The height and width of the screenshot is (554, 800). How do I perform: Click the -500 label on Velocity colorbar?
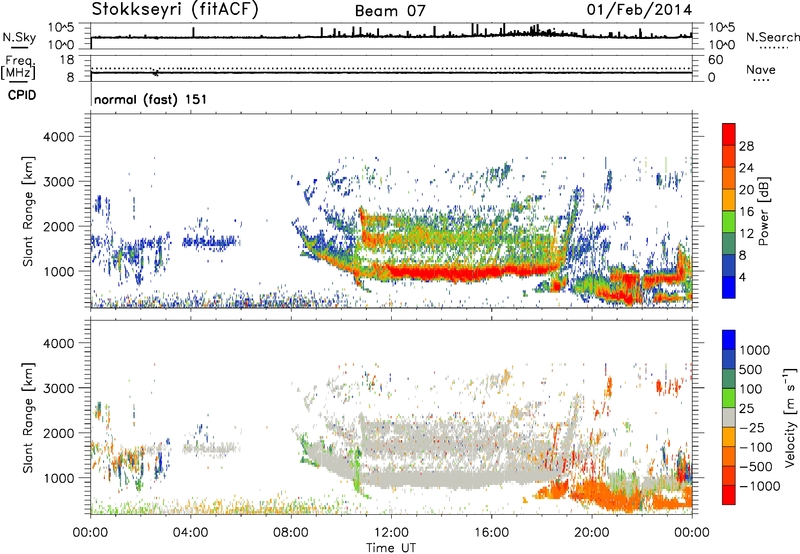click(756, 466)
